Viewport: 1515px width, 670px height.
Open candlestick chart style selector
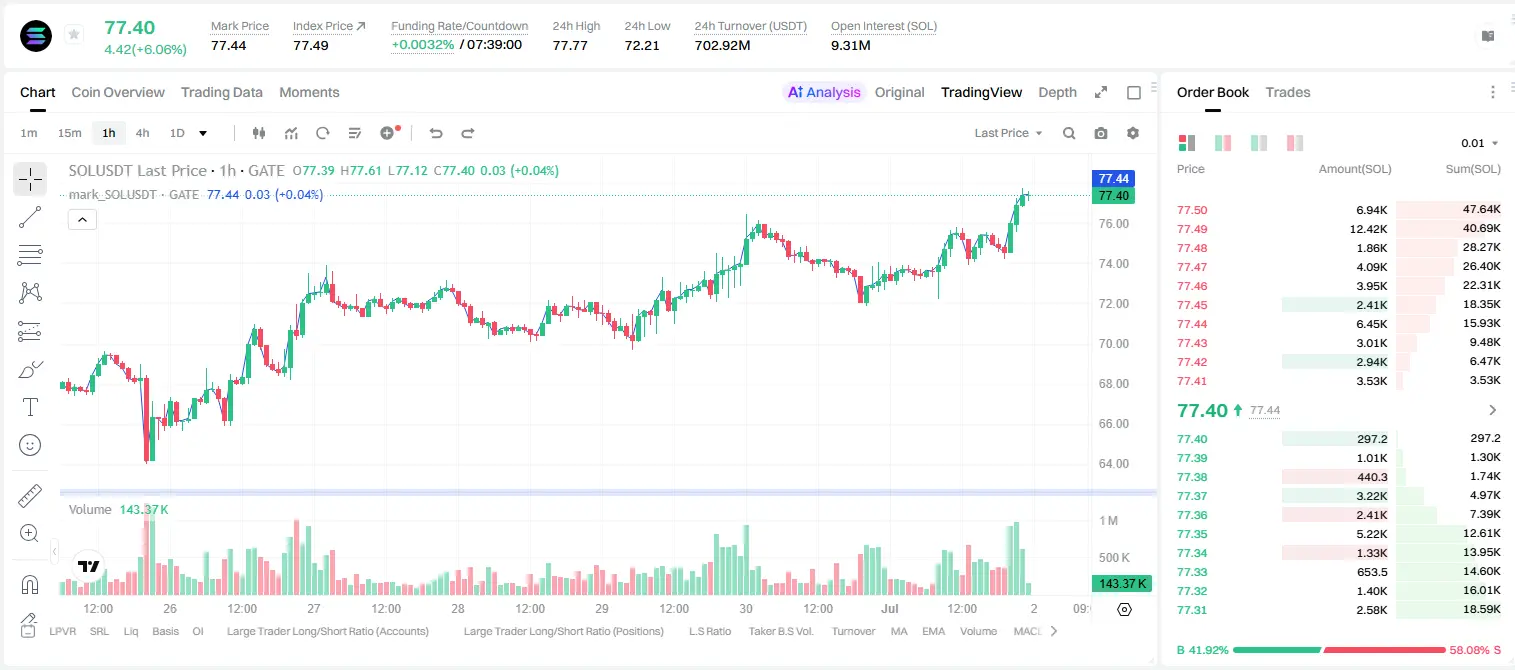pos(259,133)
